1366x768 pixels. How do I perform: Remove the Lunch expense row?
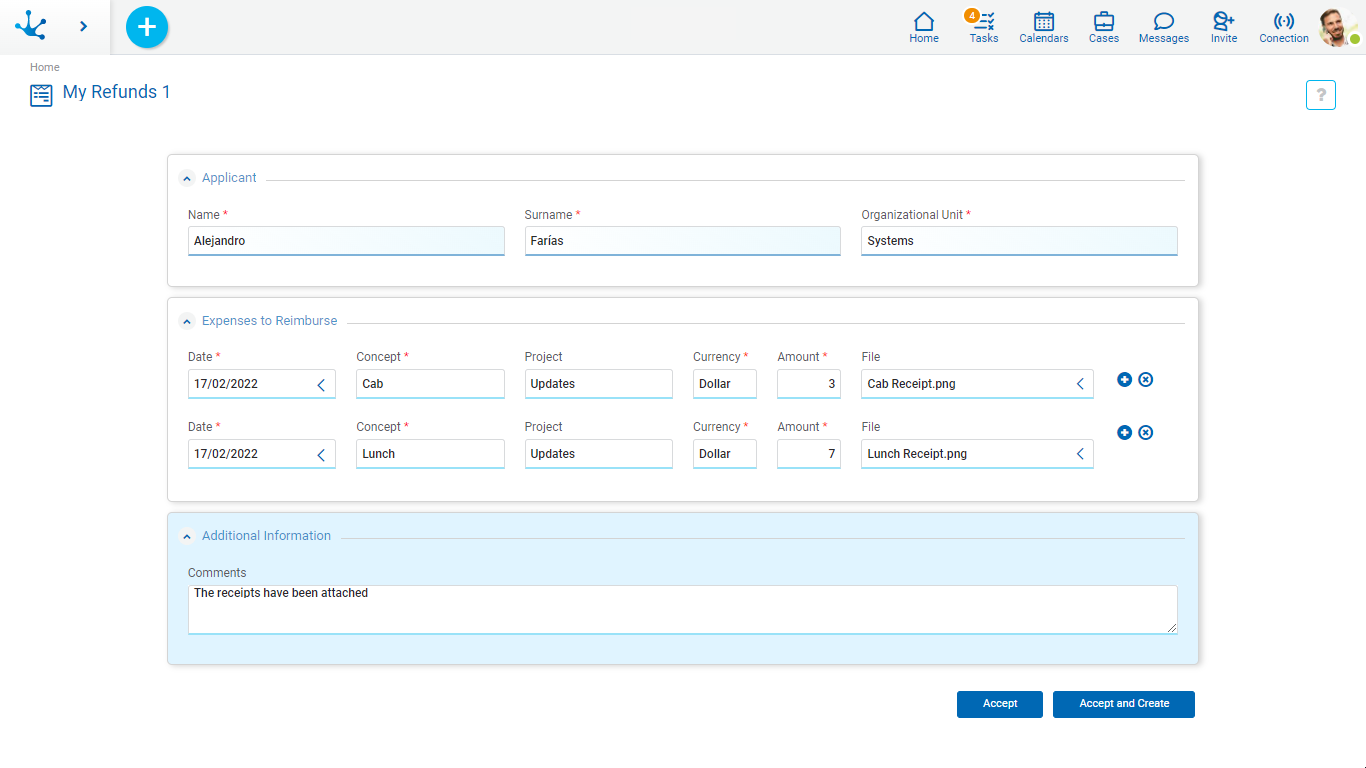point(1146,433)
